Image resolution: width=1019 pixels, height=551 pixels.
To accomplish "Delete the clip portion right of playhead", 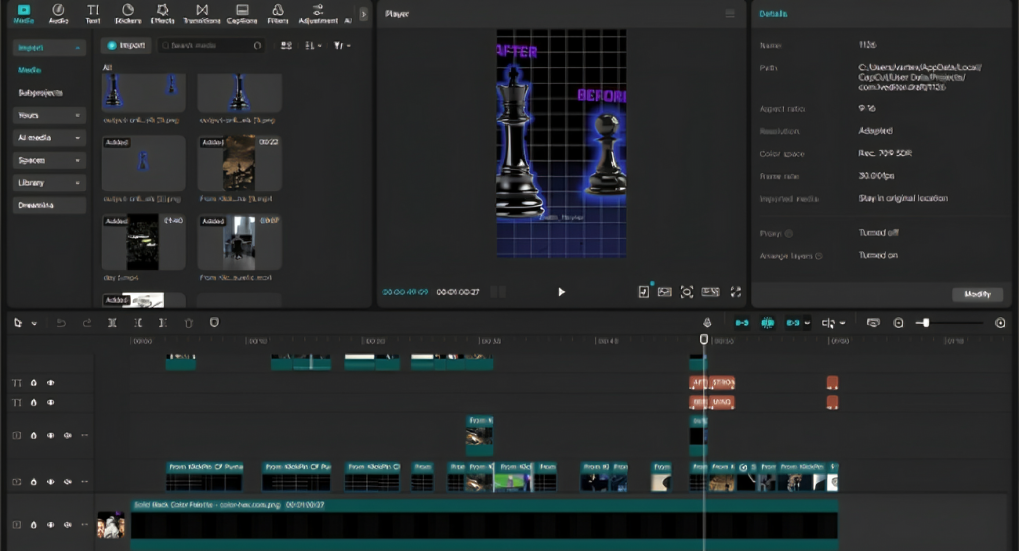I will tap(163, 323).
